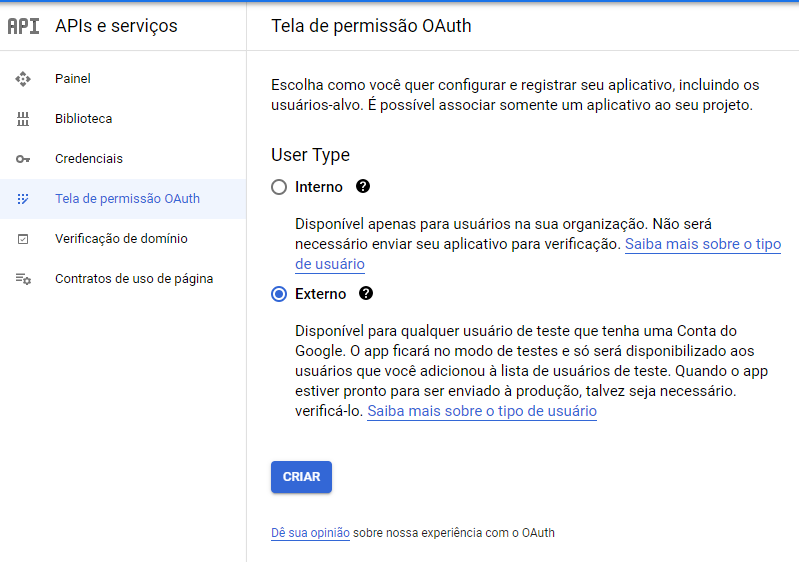The height and width of the screenshot is (562, 799).
Task: Click the Contratos de uso settings icon
Action: [23, 279]
